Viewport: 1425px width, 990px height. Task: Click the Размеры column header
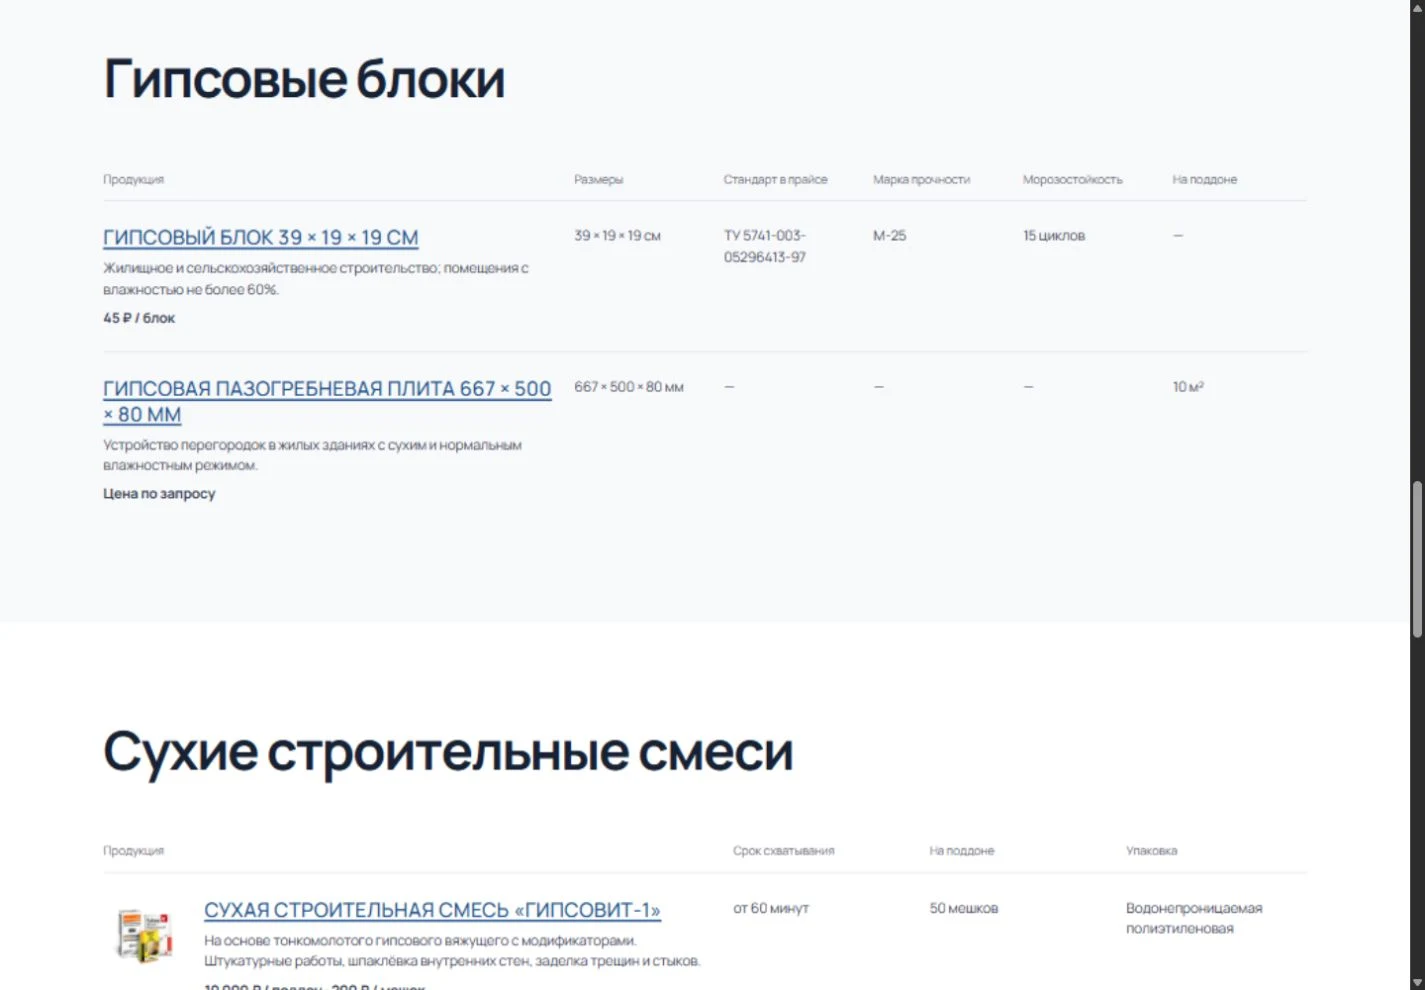click(598, 180)
